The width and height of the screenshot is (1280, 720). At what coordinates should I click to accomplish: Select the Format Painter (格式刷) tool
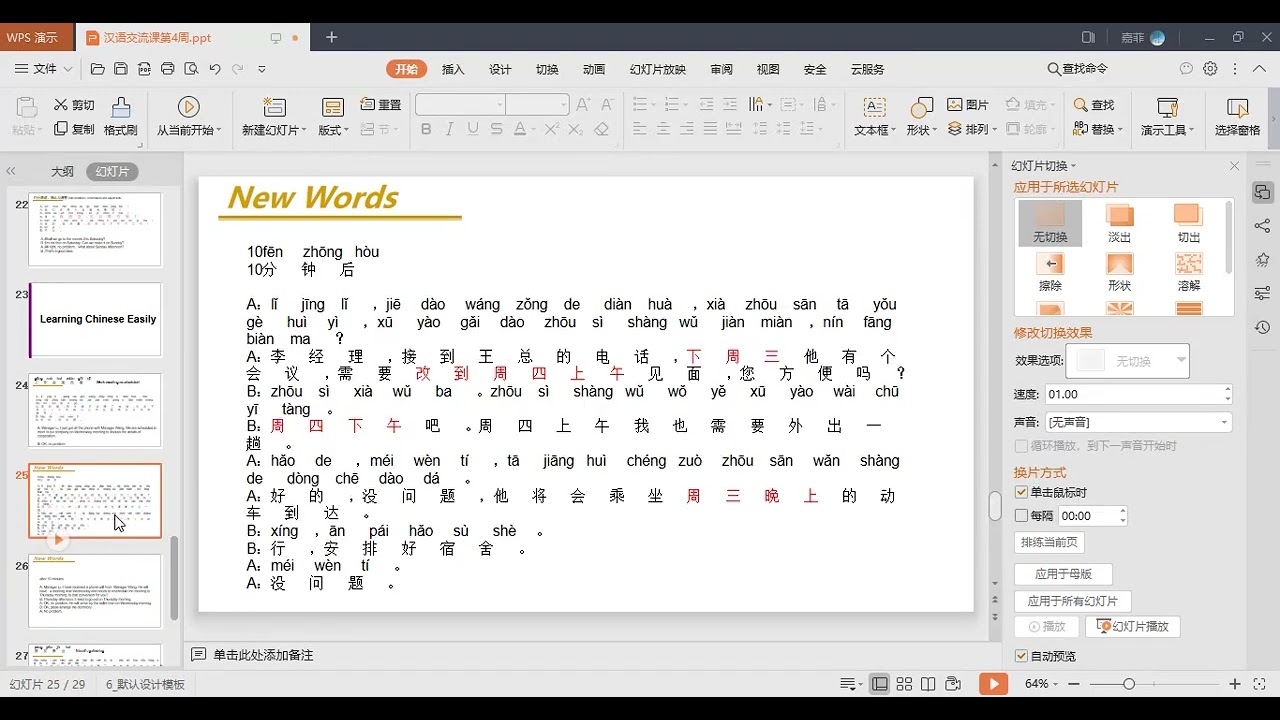tap(121, 117)
